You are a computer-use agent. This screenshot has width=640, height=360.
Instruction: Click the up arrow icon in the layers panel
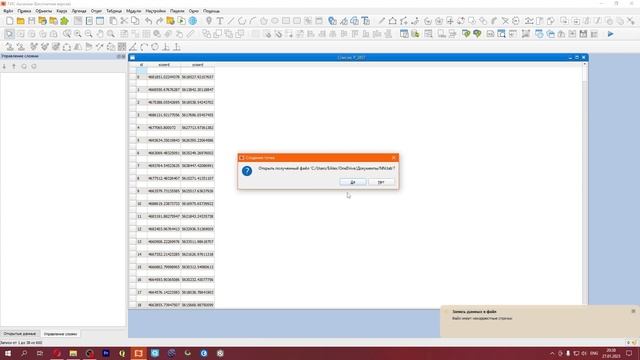(x=14, y=66)
